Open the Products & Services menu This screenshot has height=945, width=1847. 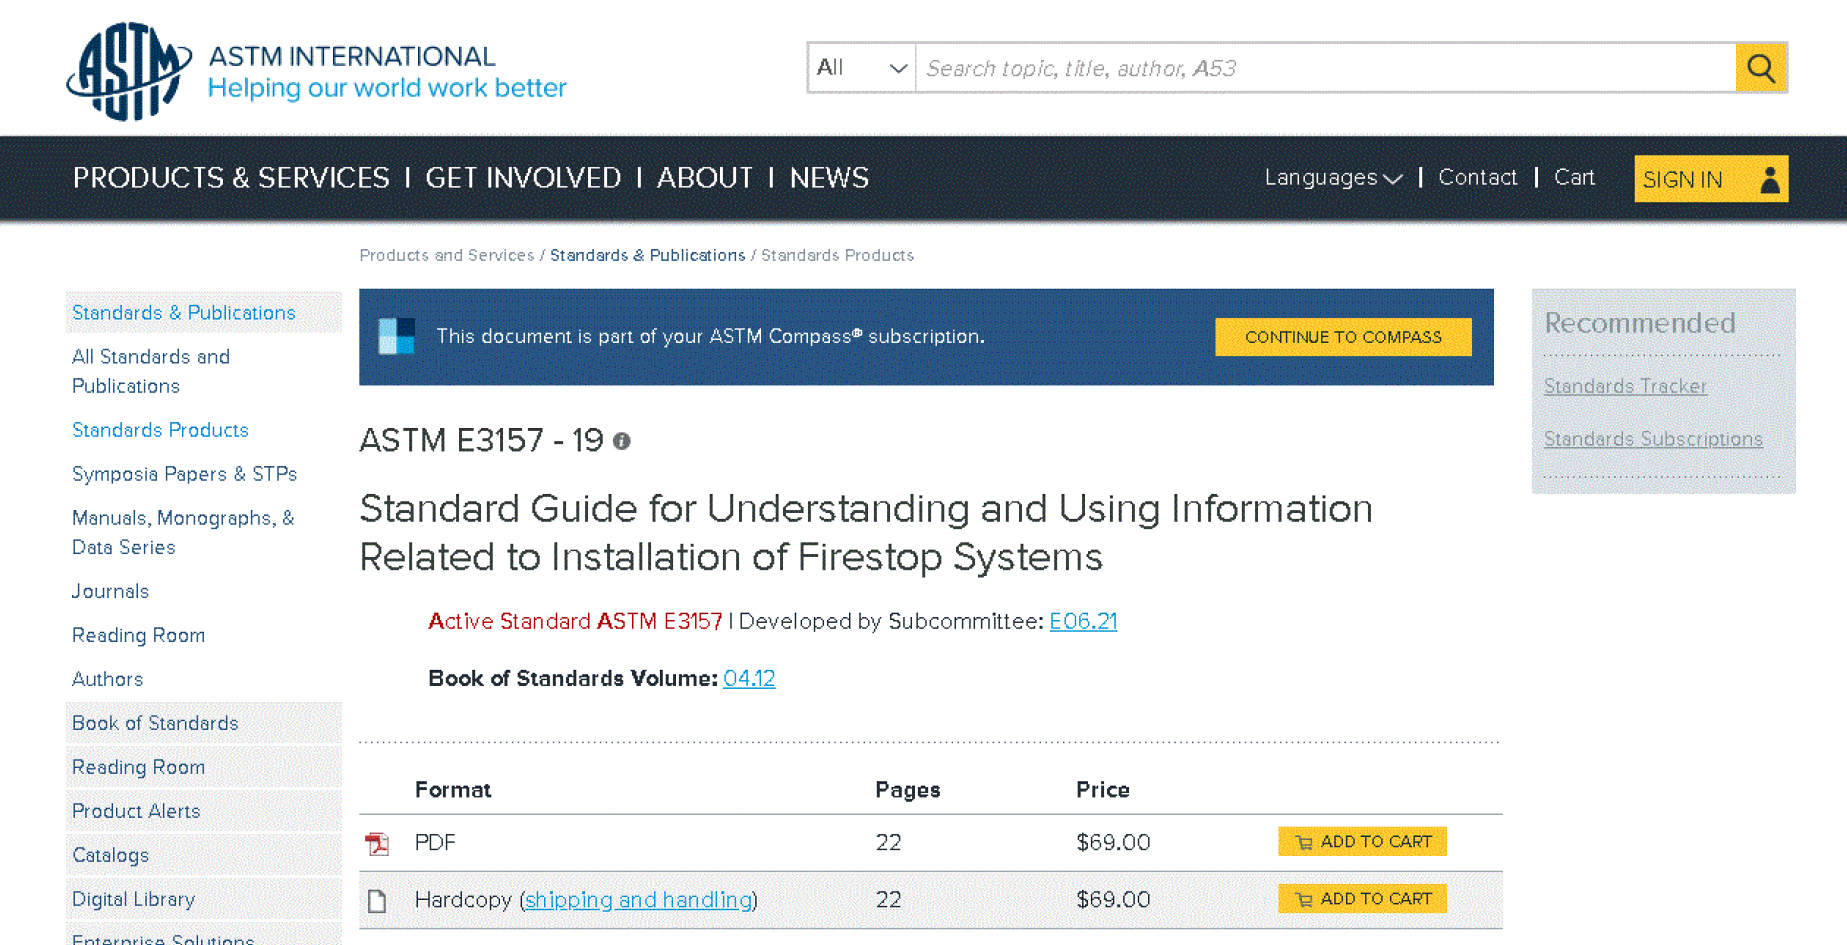(231, 178)
